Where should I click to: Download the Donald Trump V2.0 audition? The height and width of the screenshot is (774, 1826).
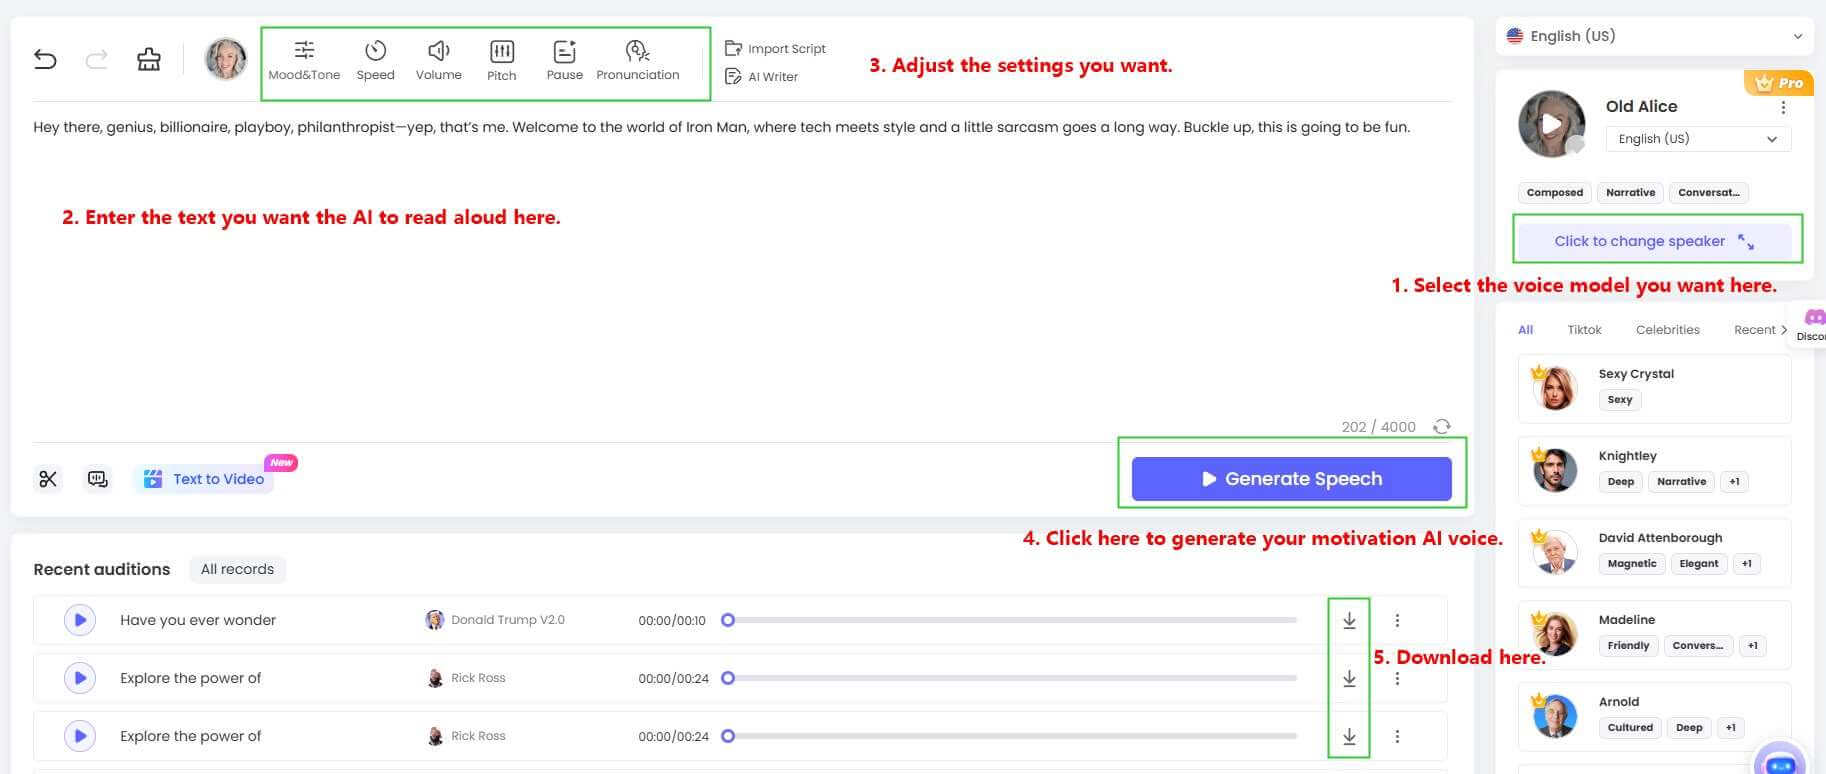[1349, 621]
